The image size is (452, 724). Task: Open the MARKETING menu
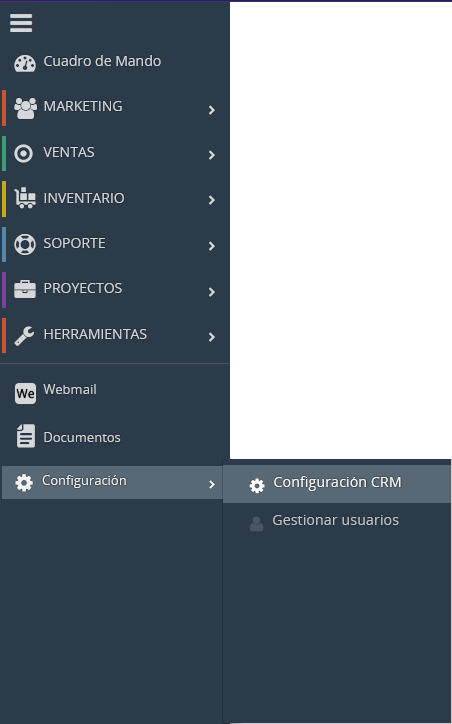click(83, 106)
